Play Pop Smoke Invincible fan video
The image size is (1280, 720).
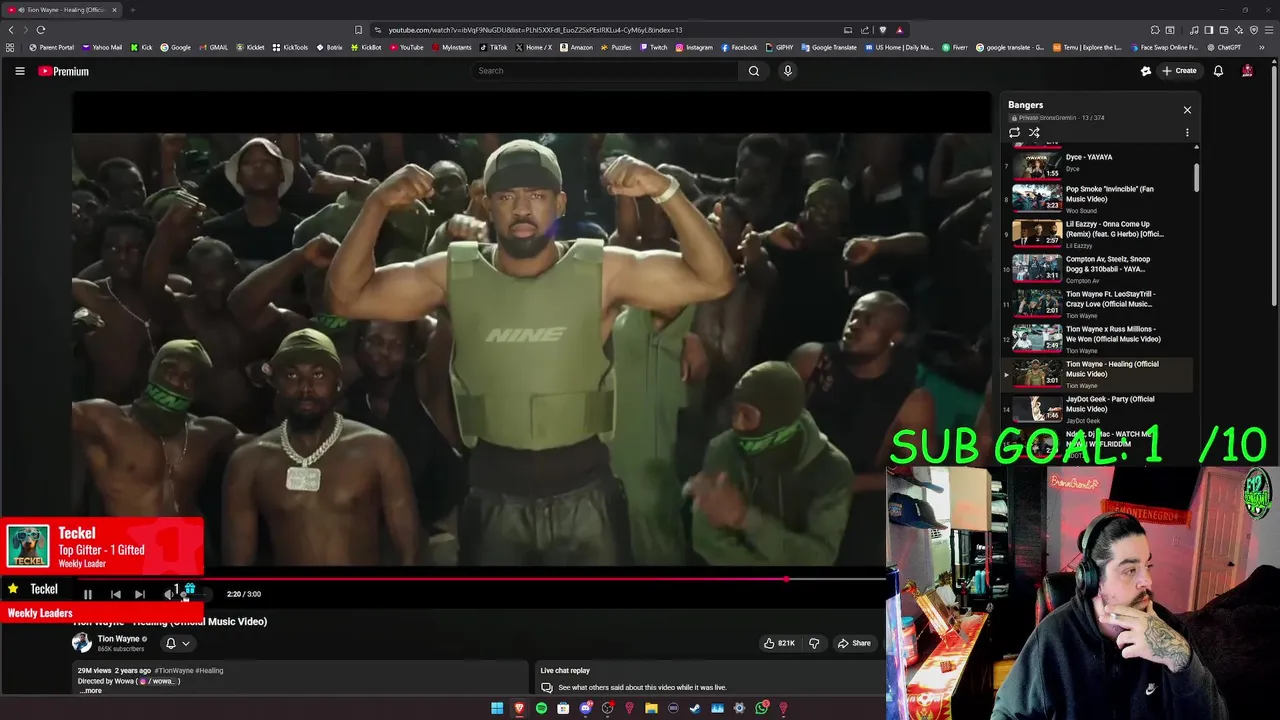coord(1098,198)
